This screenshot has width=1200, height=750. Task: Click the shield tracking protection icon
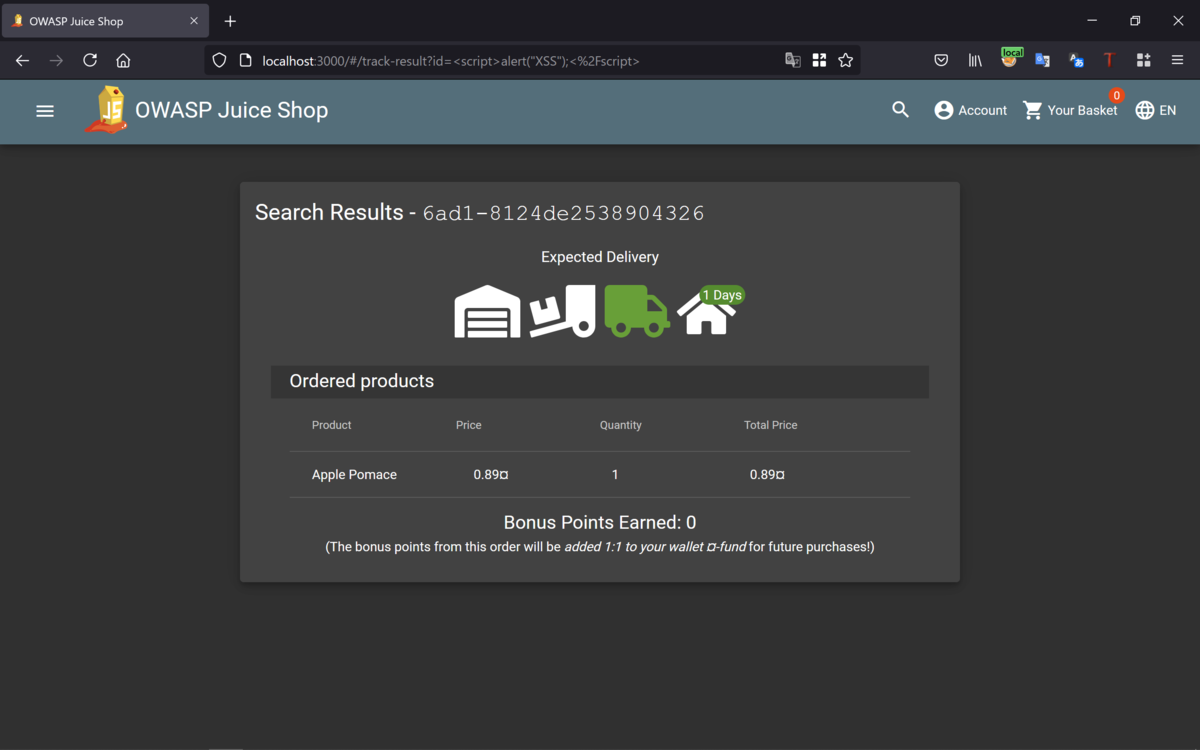coord(219,60)
